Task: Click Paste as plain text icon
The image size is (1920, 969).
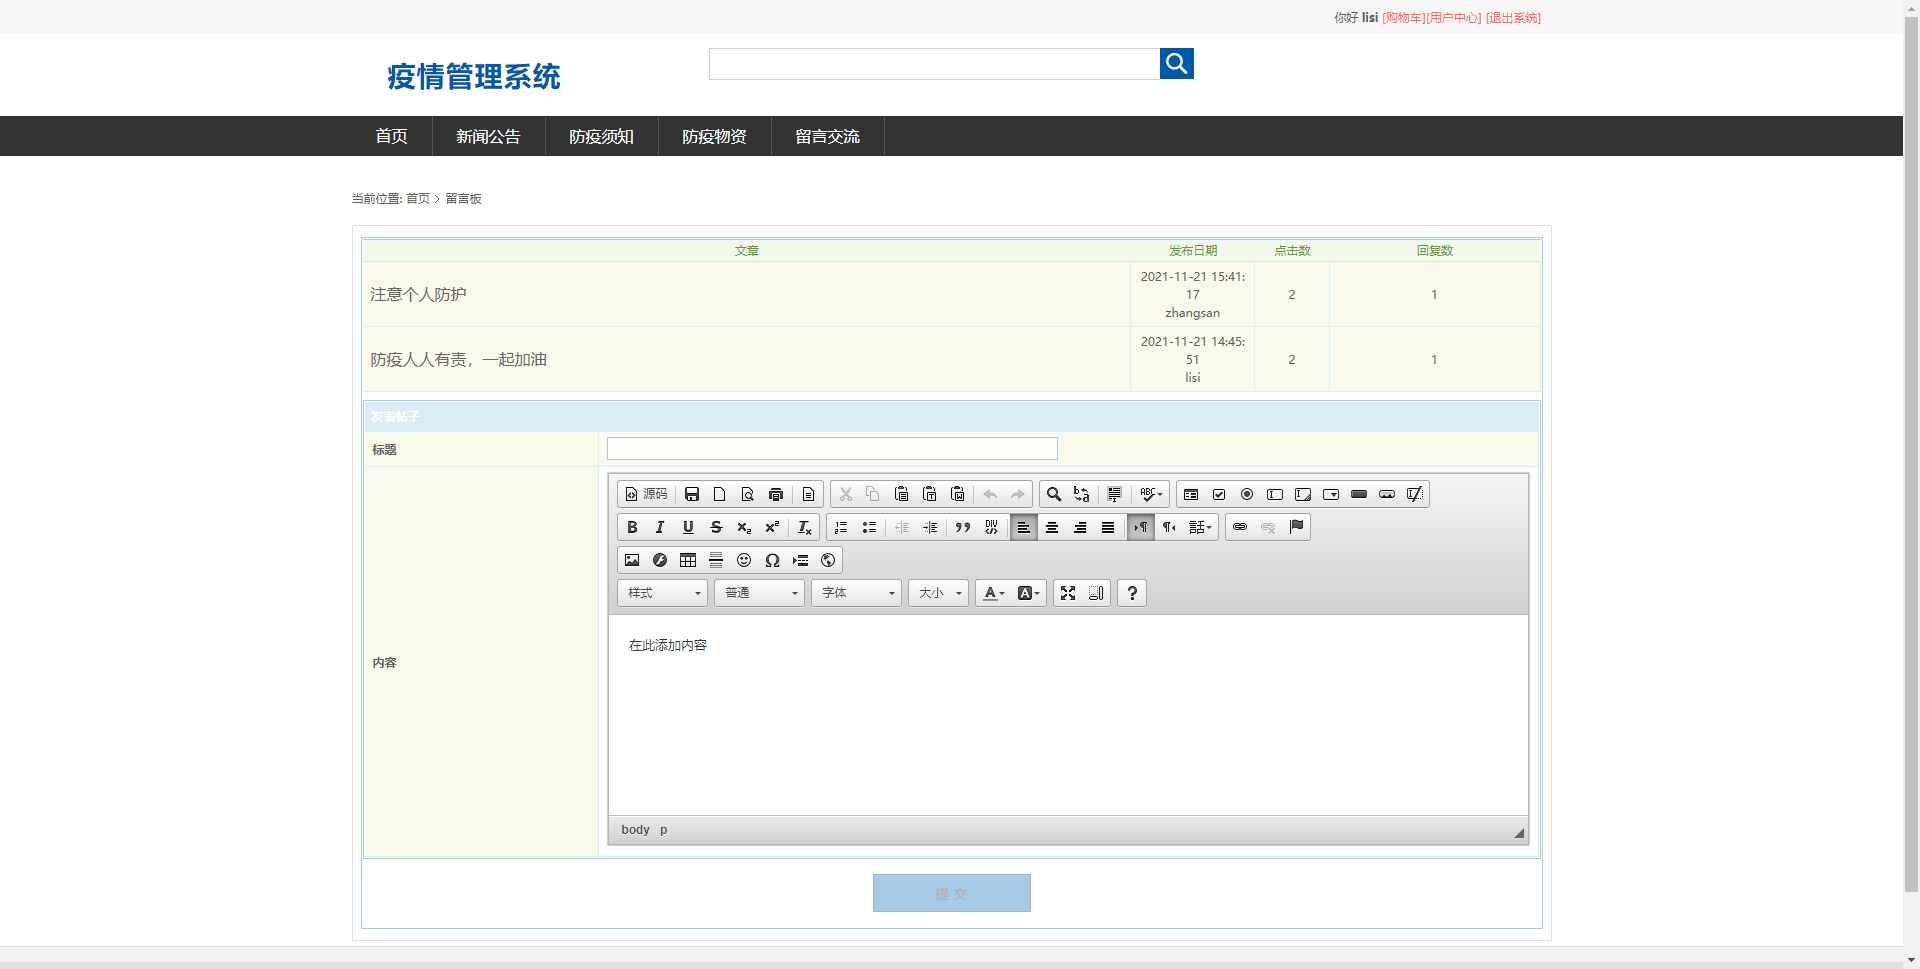Action: click(x=929, y=494)
